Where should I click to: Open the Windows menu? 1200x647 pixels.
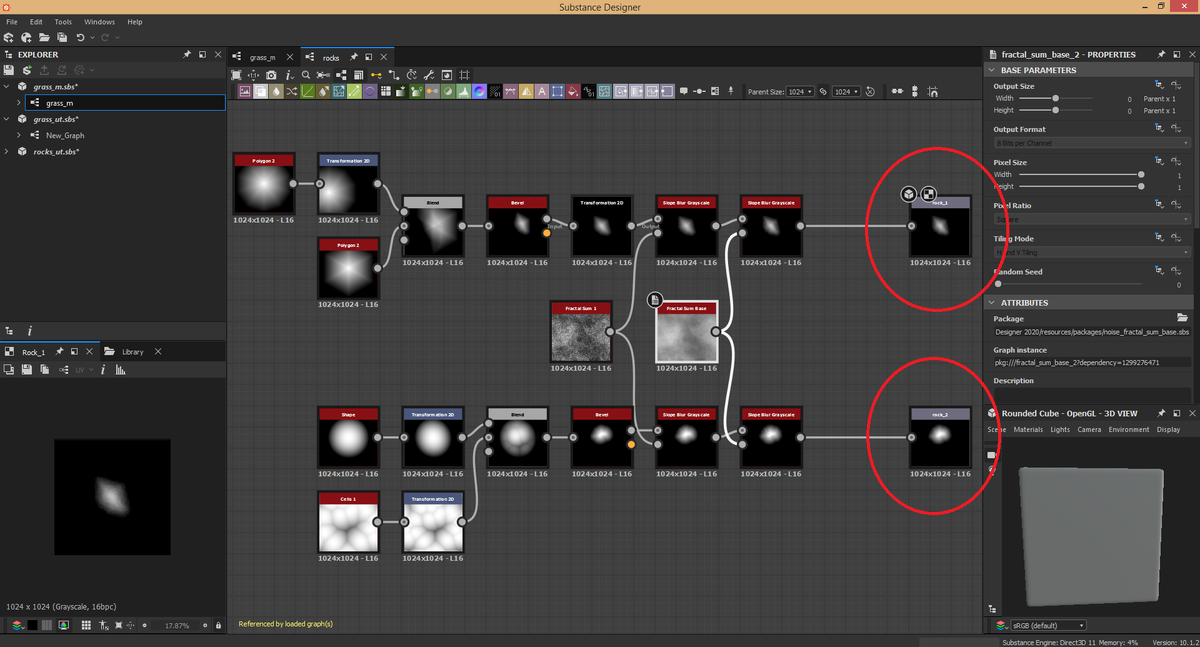pyautogui.click(x=99, y=21)
